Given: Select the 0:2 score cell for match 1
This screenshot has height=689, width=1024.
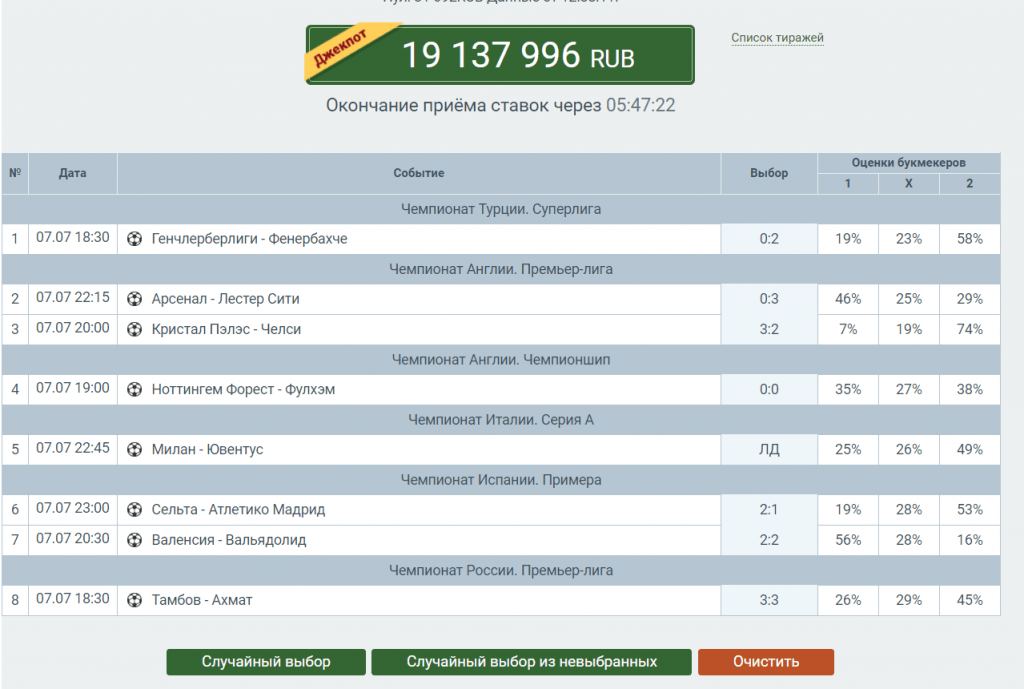Looking at the screenshot, I should [x=769, y=239].
